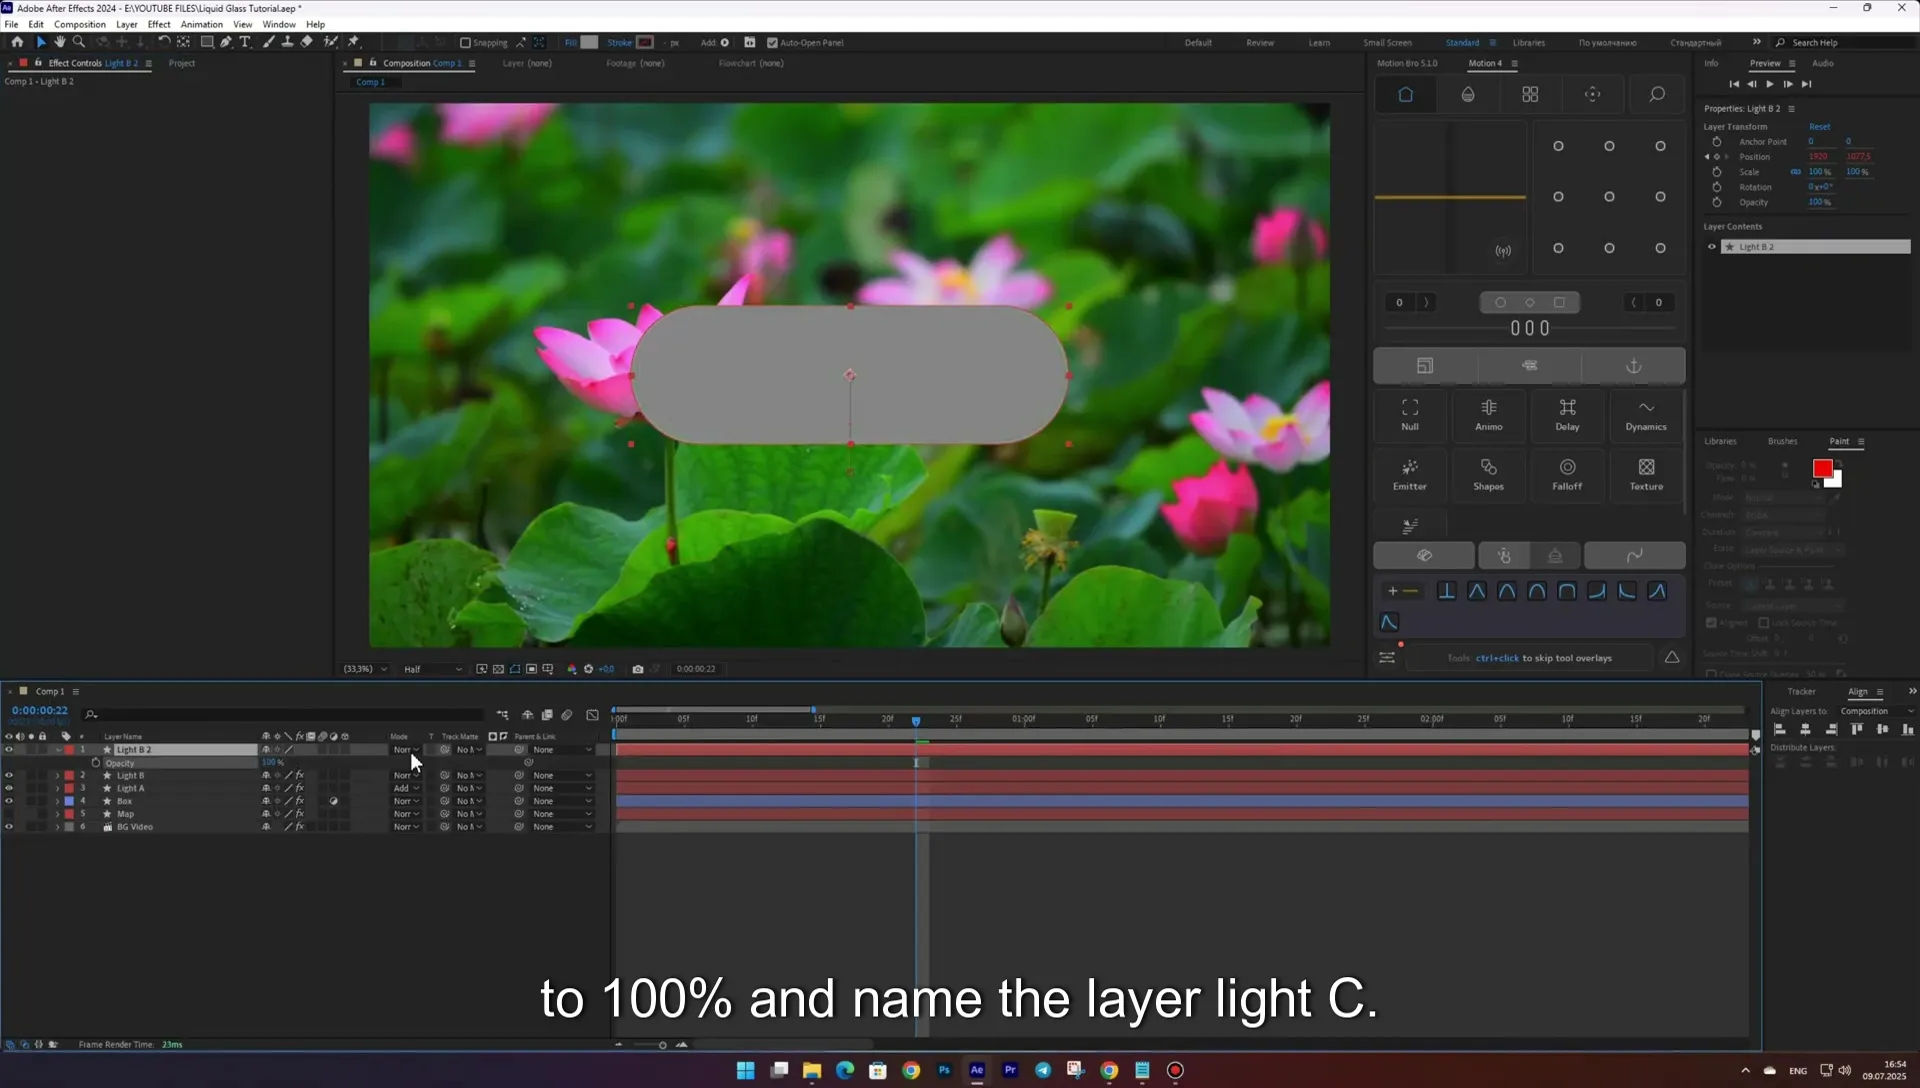Open the viewer magnification 33.3% dropdown

click(x=365, y=669)
